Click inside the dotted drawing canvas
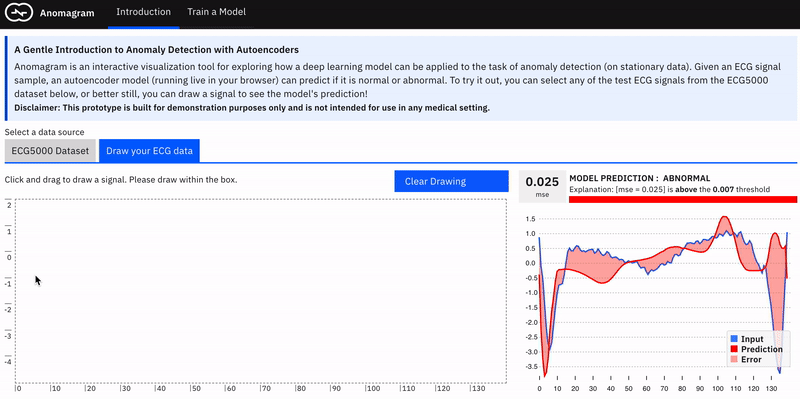 [x=261, y=291]
